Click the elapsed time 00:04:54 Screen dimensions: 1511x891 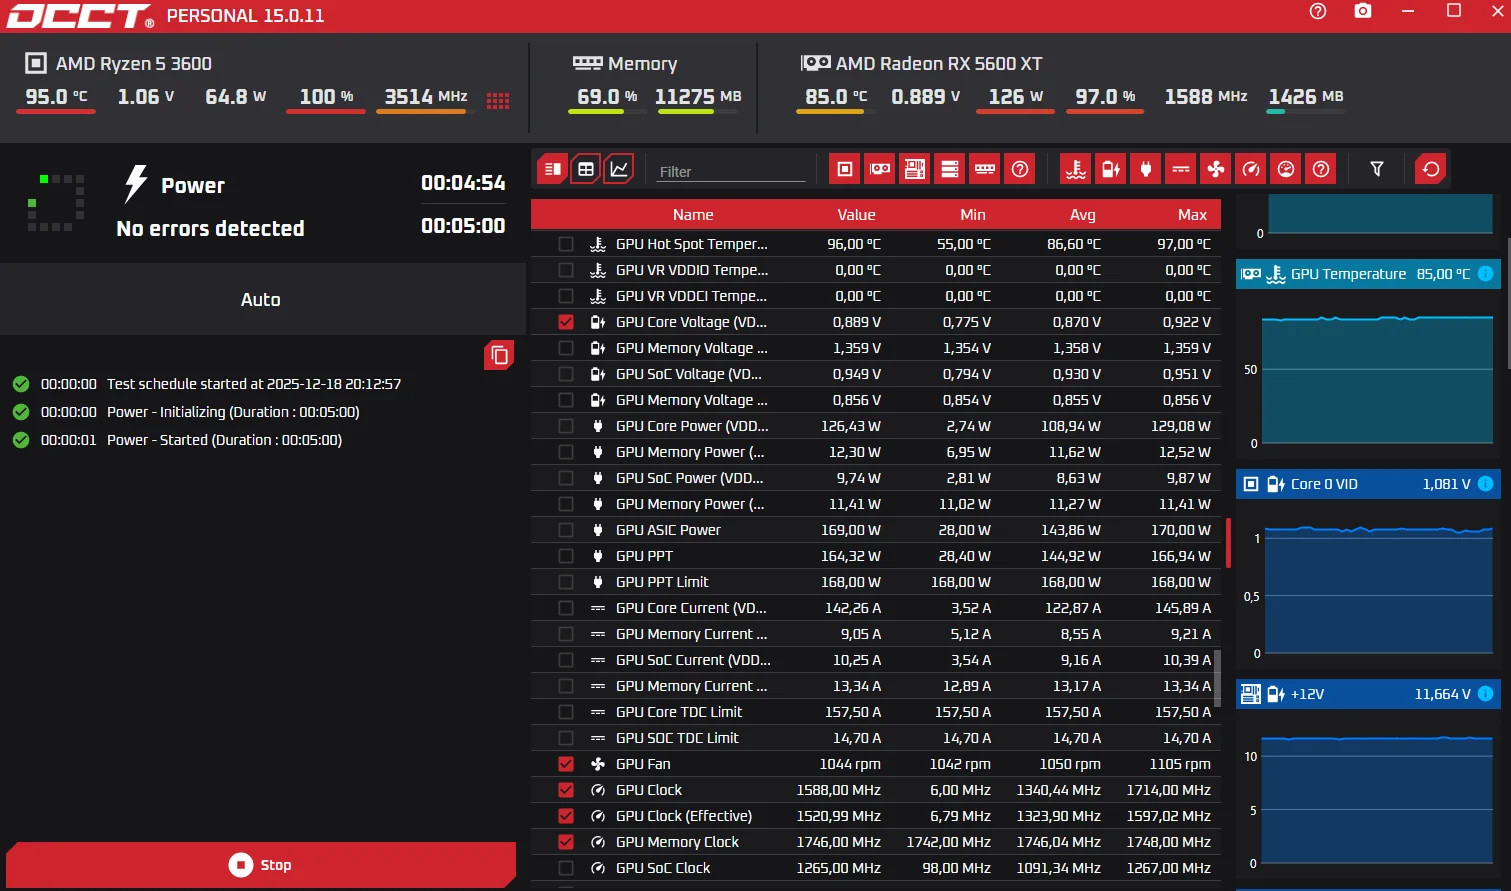pos(463,183)
